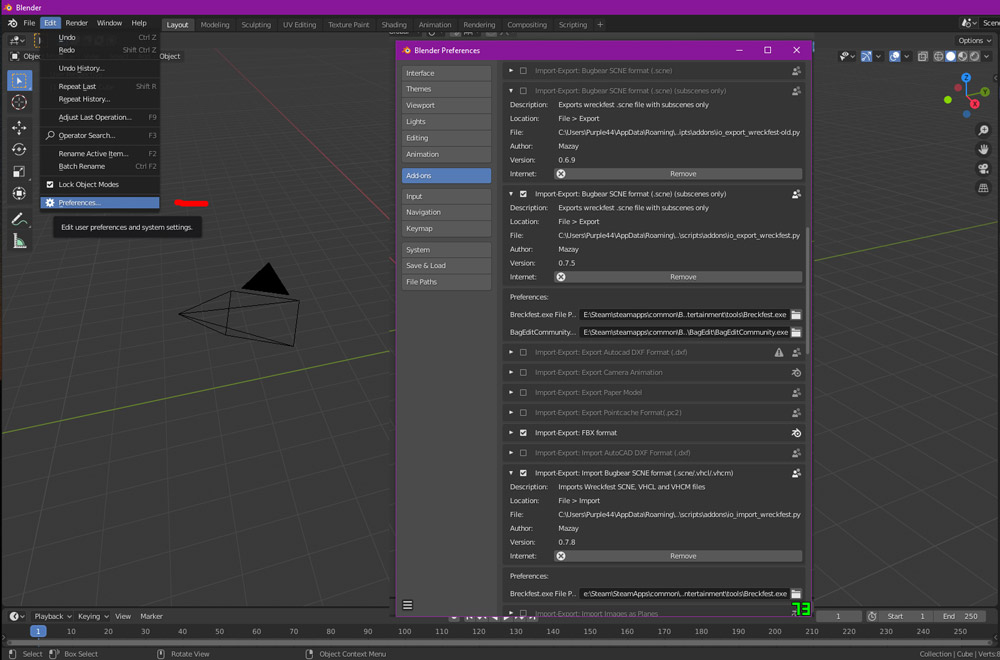This screenshot has width=1000, height=660.
Task: Open the timeline editor type dropdown
Action: pos(17,616)
